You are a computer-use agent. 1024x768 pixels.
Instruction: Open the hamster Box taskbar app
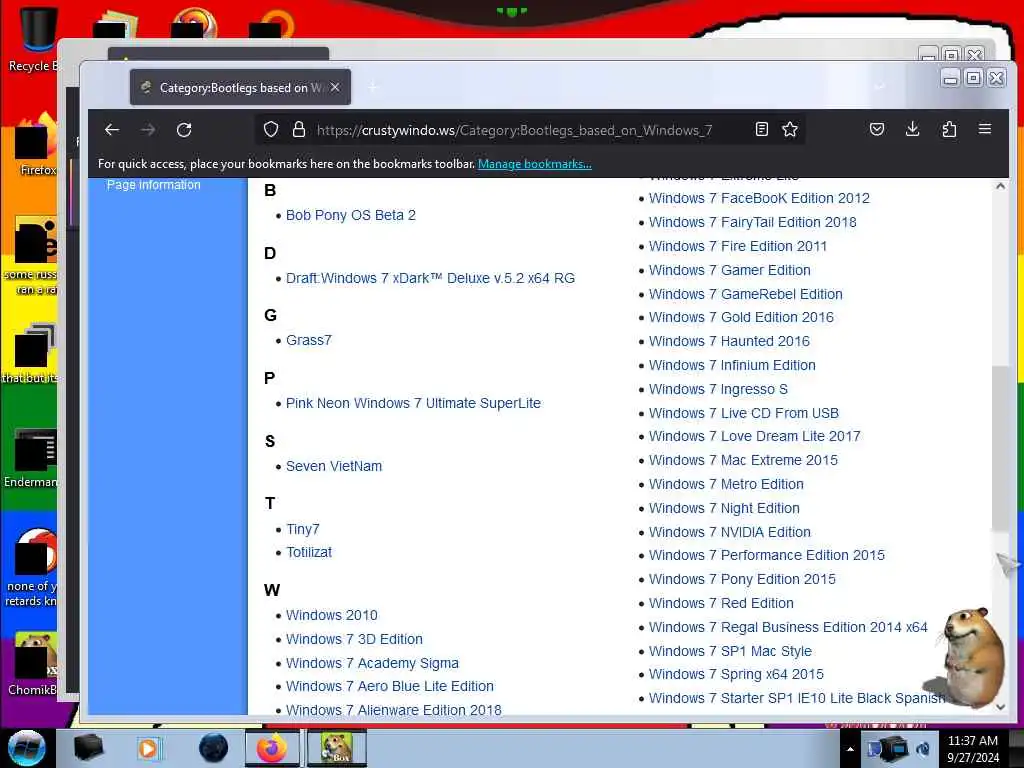click(x=336, y=748)
